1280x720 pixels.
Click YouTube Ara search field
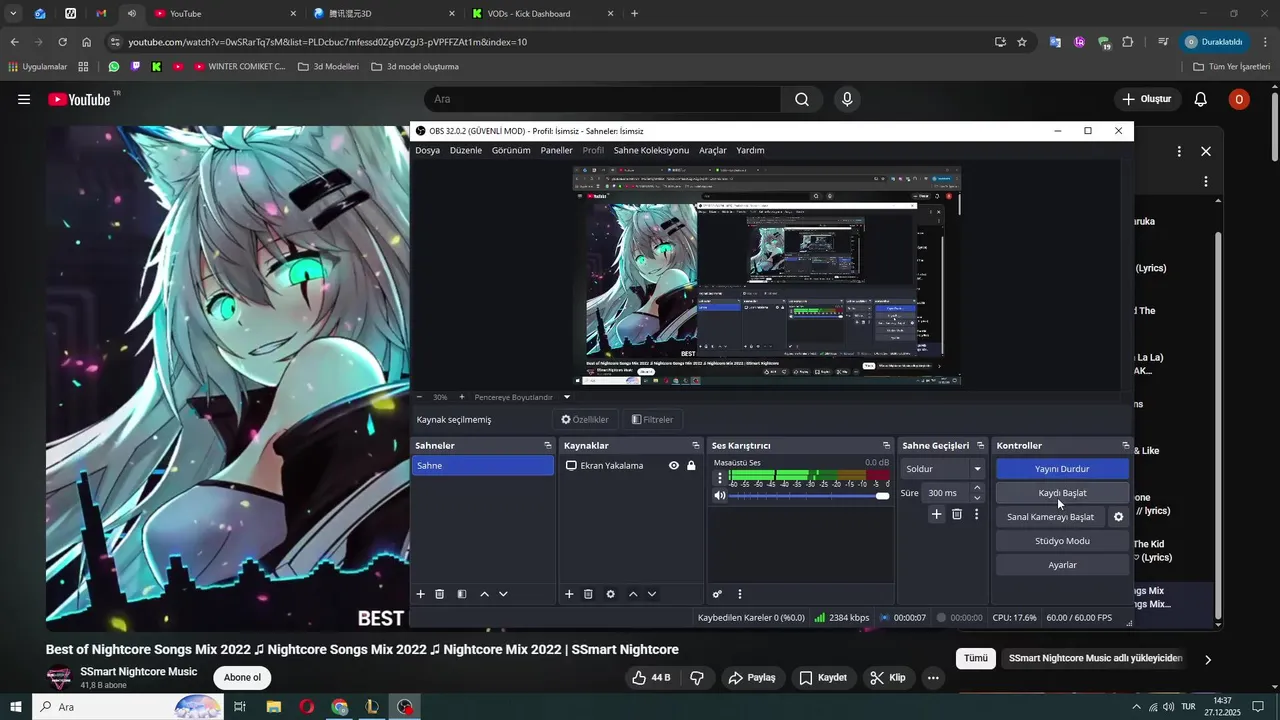tap(602, 99)
